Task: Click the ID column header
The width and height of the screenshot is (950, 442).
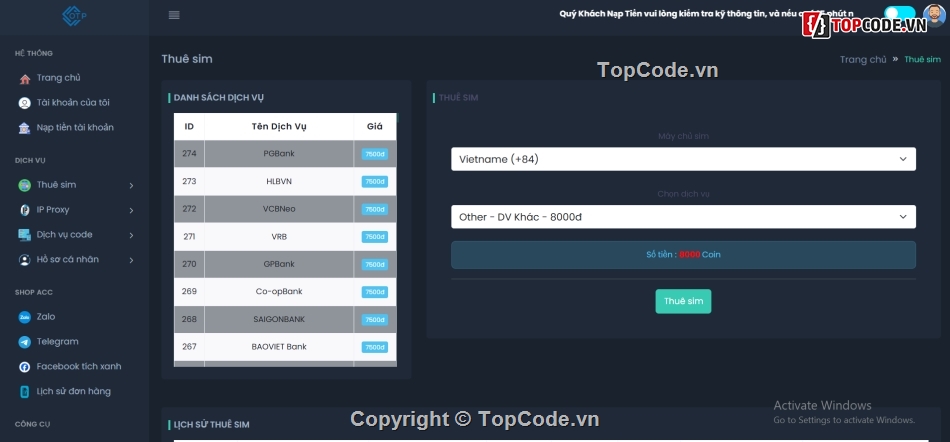Action: point(189,127)
